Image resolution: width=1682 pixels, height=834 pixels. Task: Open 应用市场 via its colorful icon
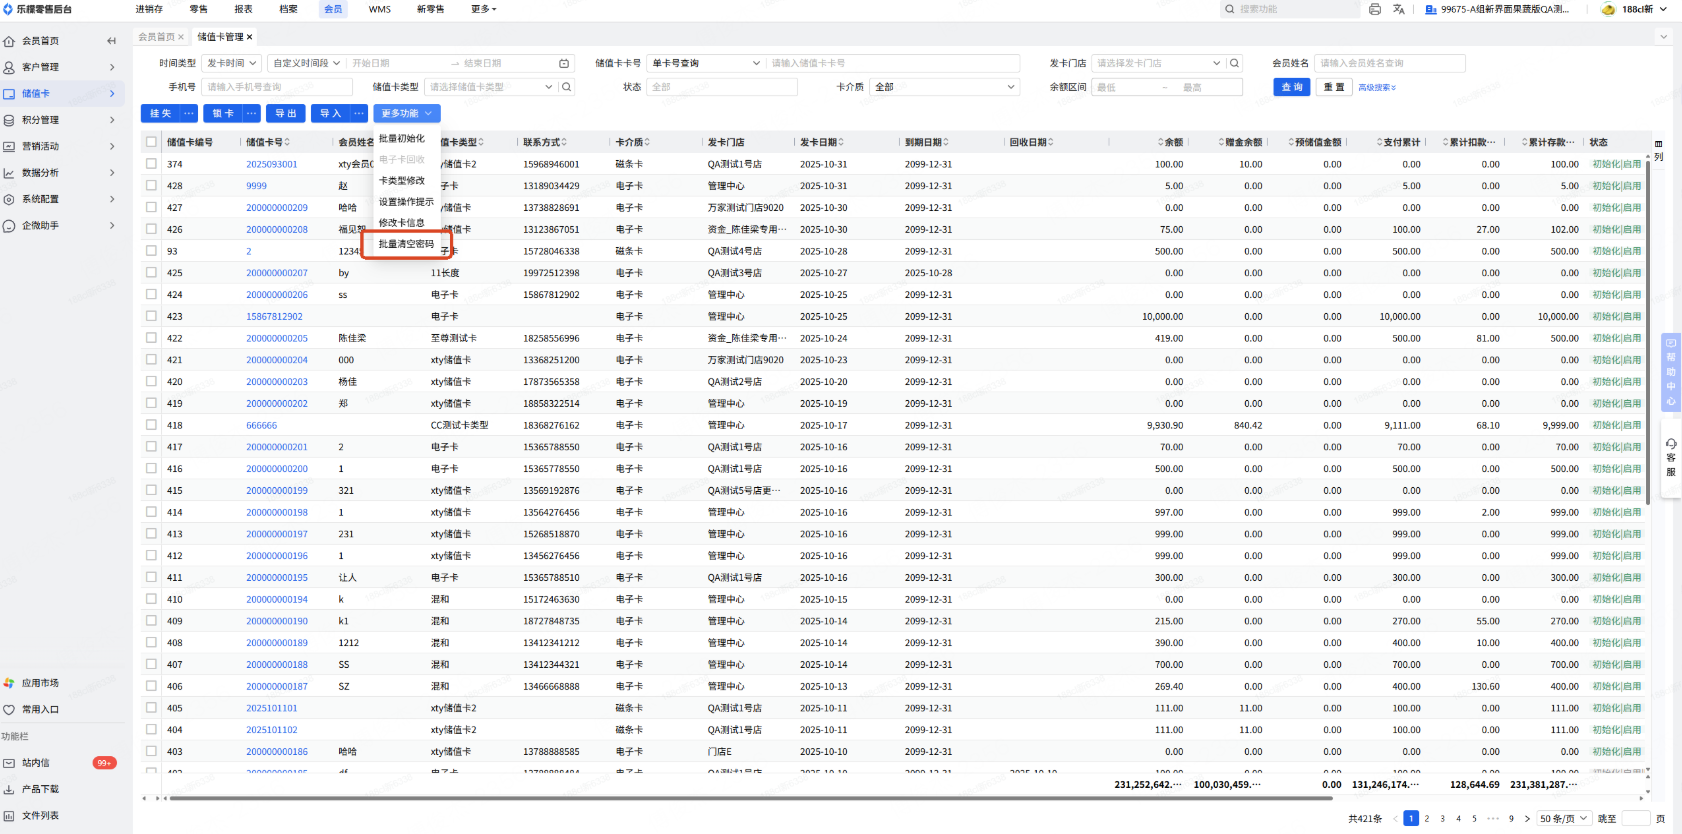coord(9,683)
